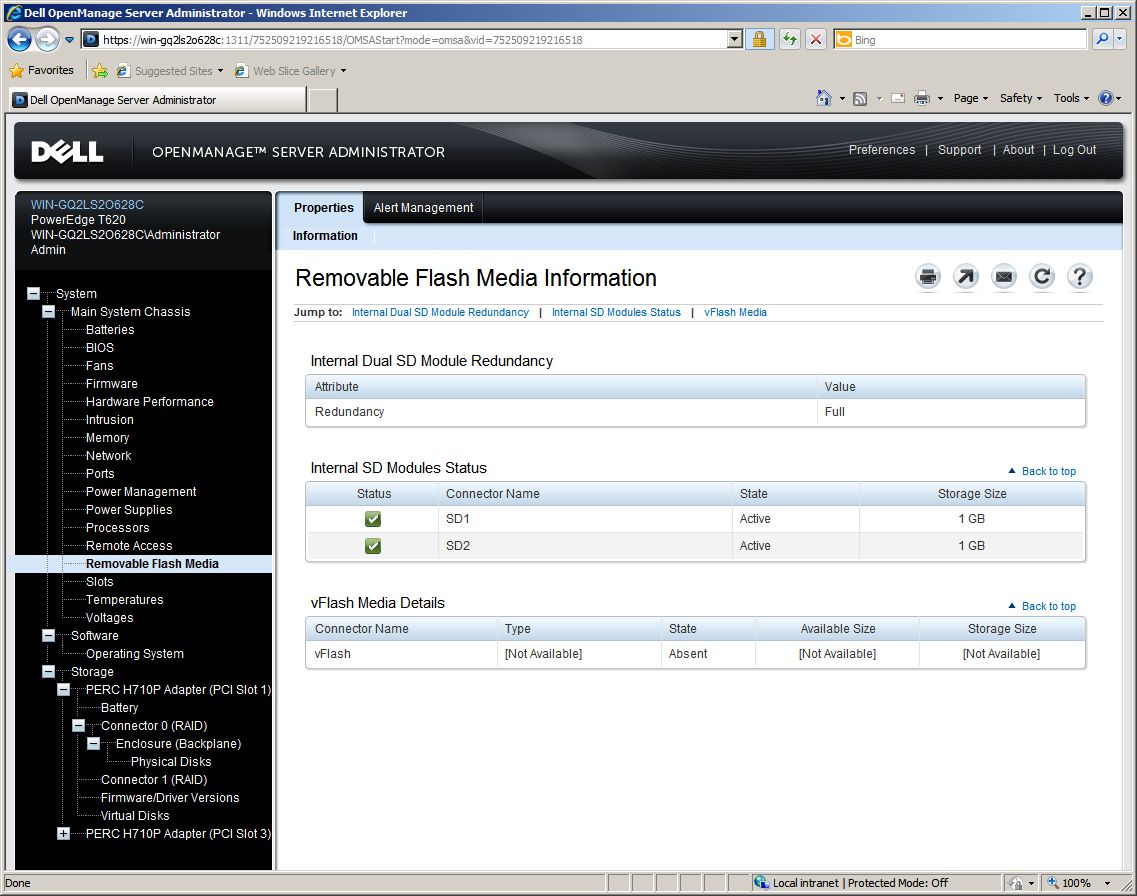The width and height of the screenshot is (1137, 896).
Task: Click the SD1 green status checkmark
Action: click(x=373, y=519)
